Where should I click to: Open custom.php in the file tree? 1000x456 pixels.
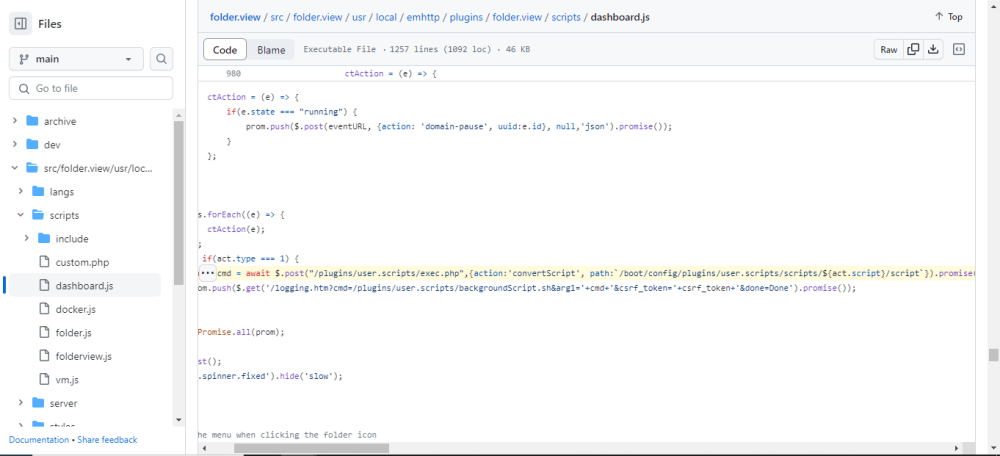(81, 262)
